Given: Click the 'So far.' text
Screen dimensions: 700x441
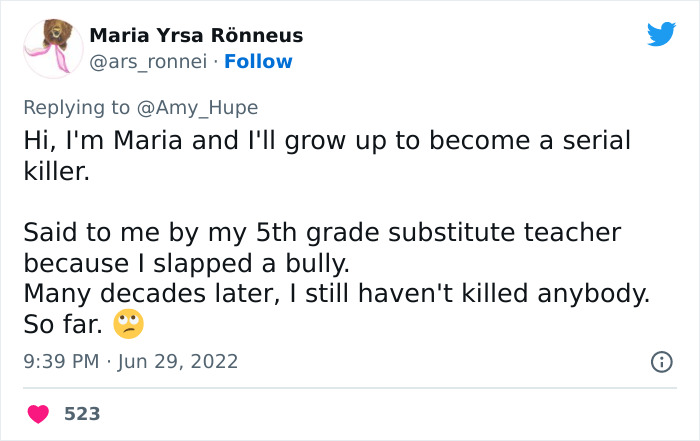Looking at the screenshot, I should pos(62,324).
